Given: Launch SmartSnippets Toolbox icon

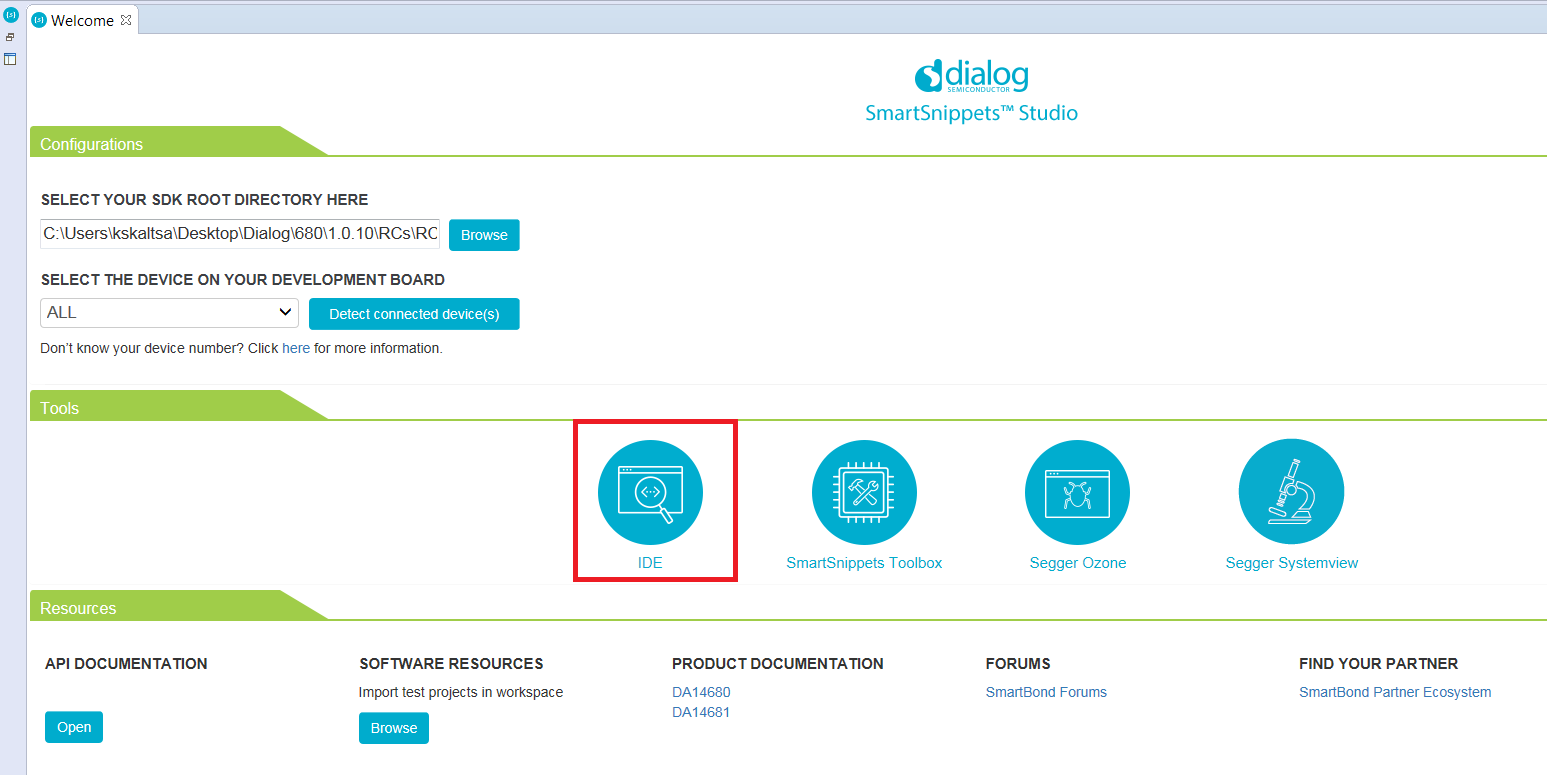Looking at the screenshot, I should 864,492.
